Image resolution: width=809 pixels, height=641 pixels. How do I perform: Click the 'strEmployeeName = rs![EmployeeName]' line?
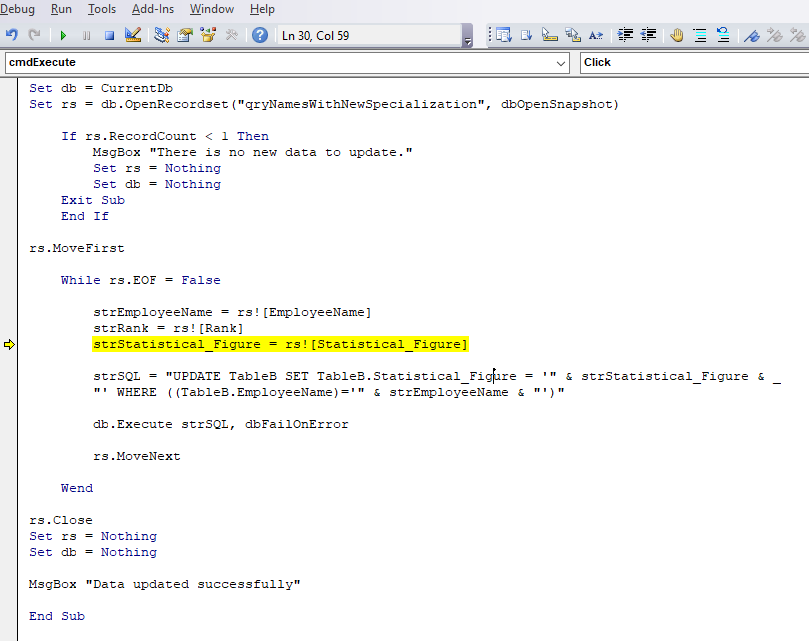click(x=232, y=312)
